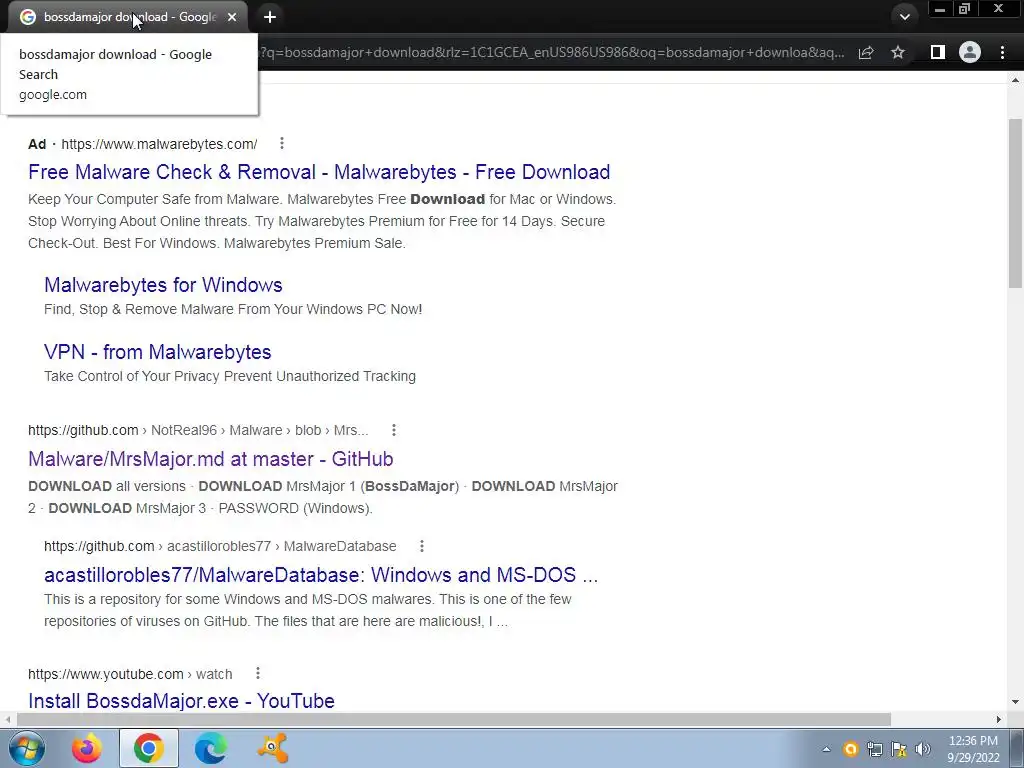This screenshot has height=768, width=1024.
Task: Click the address bar URL field
Action: click(552, 52)
